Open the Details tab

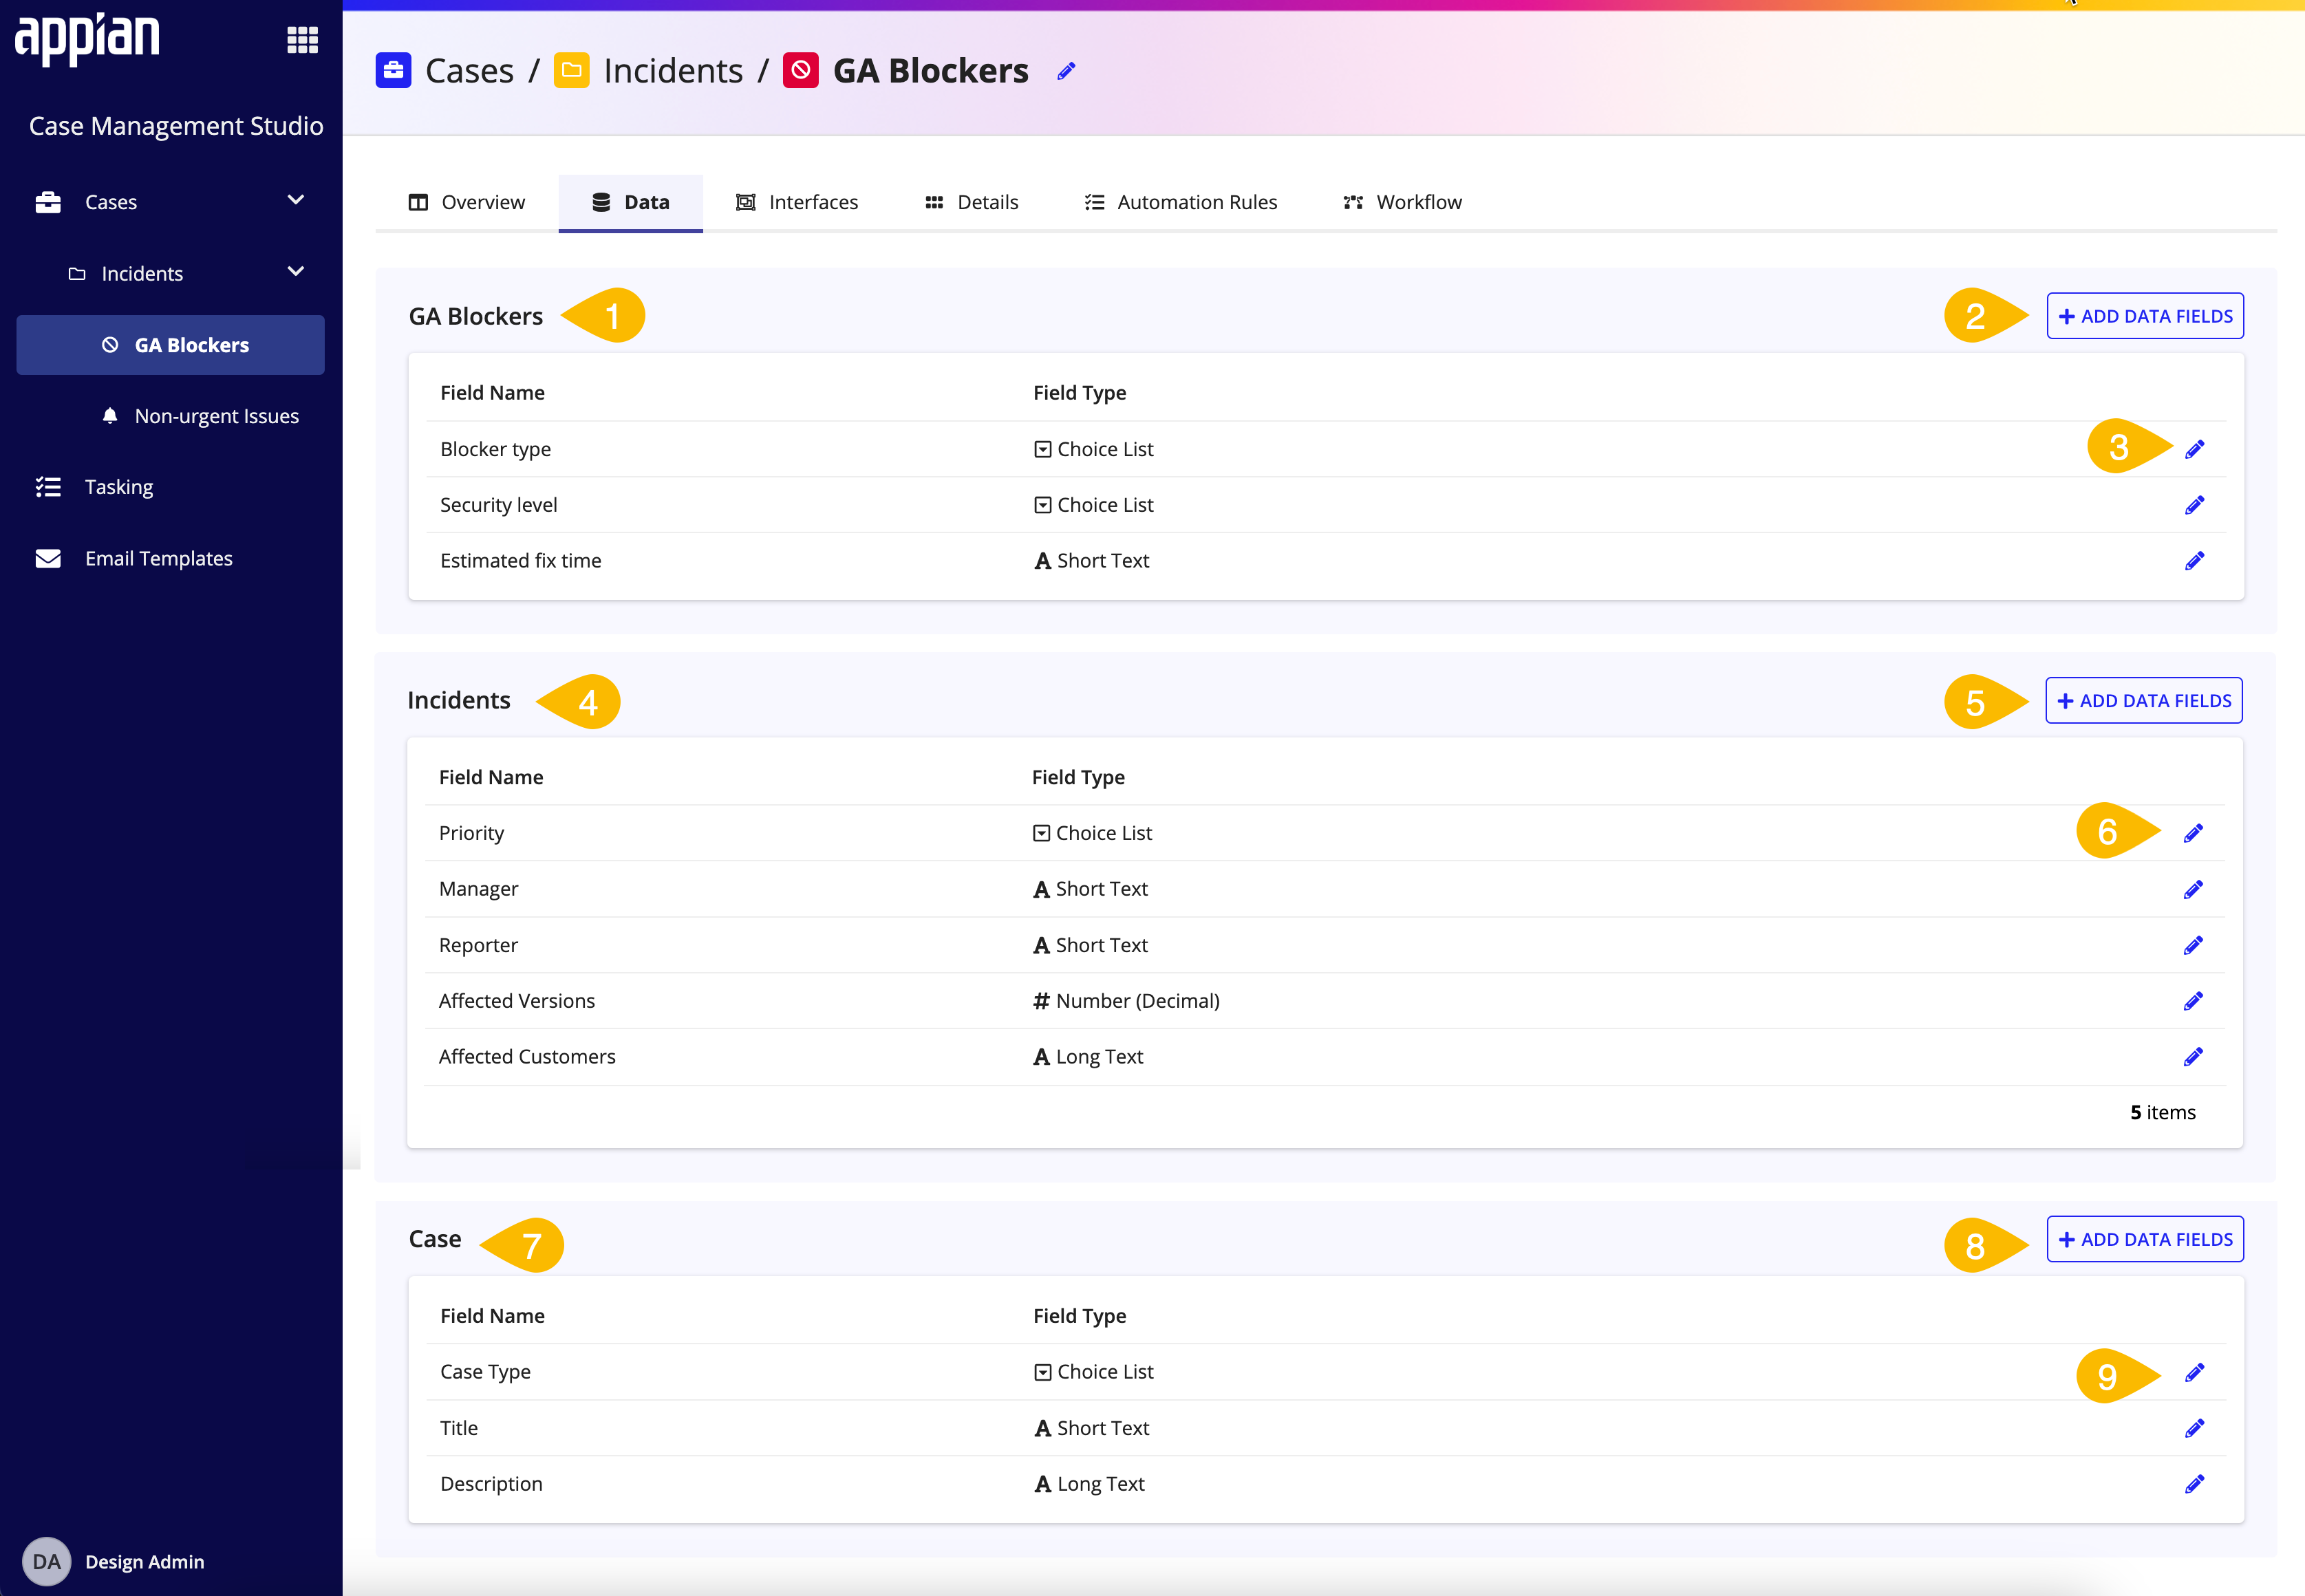pyautogui.click(x=971, y=202)
